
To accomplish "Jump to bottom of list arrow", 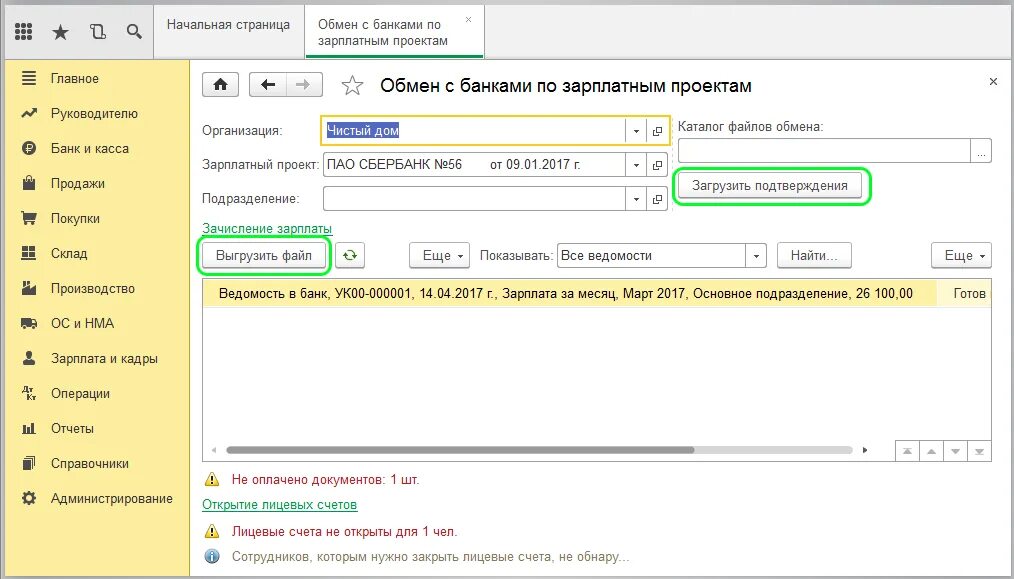I will point(979,451).
